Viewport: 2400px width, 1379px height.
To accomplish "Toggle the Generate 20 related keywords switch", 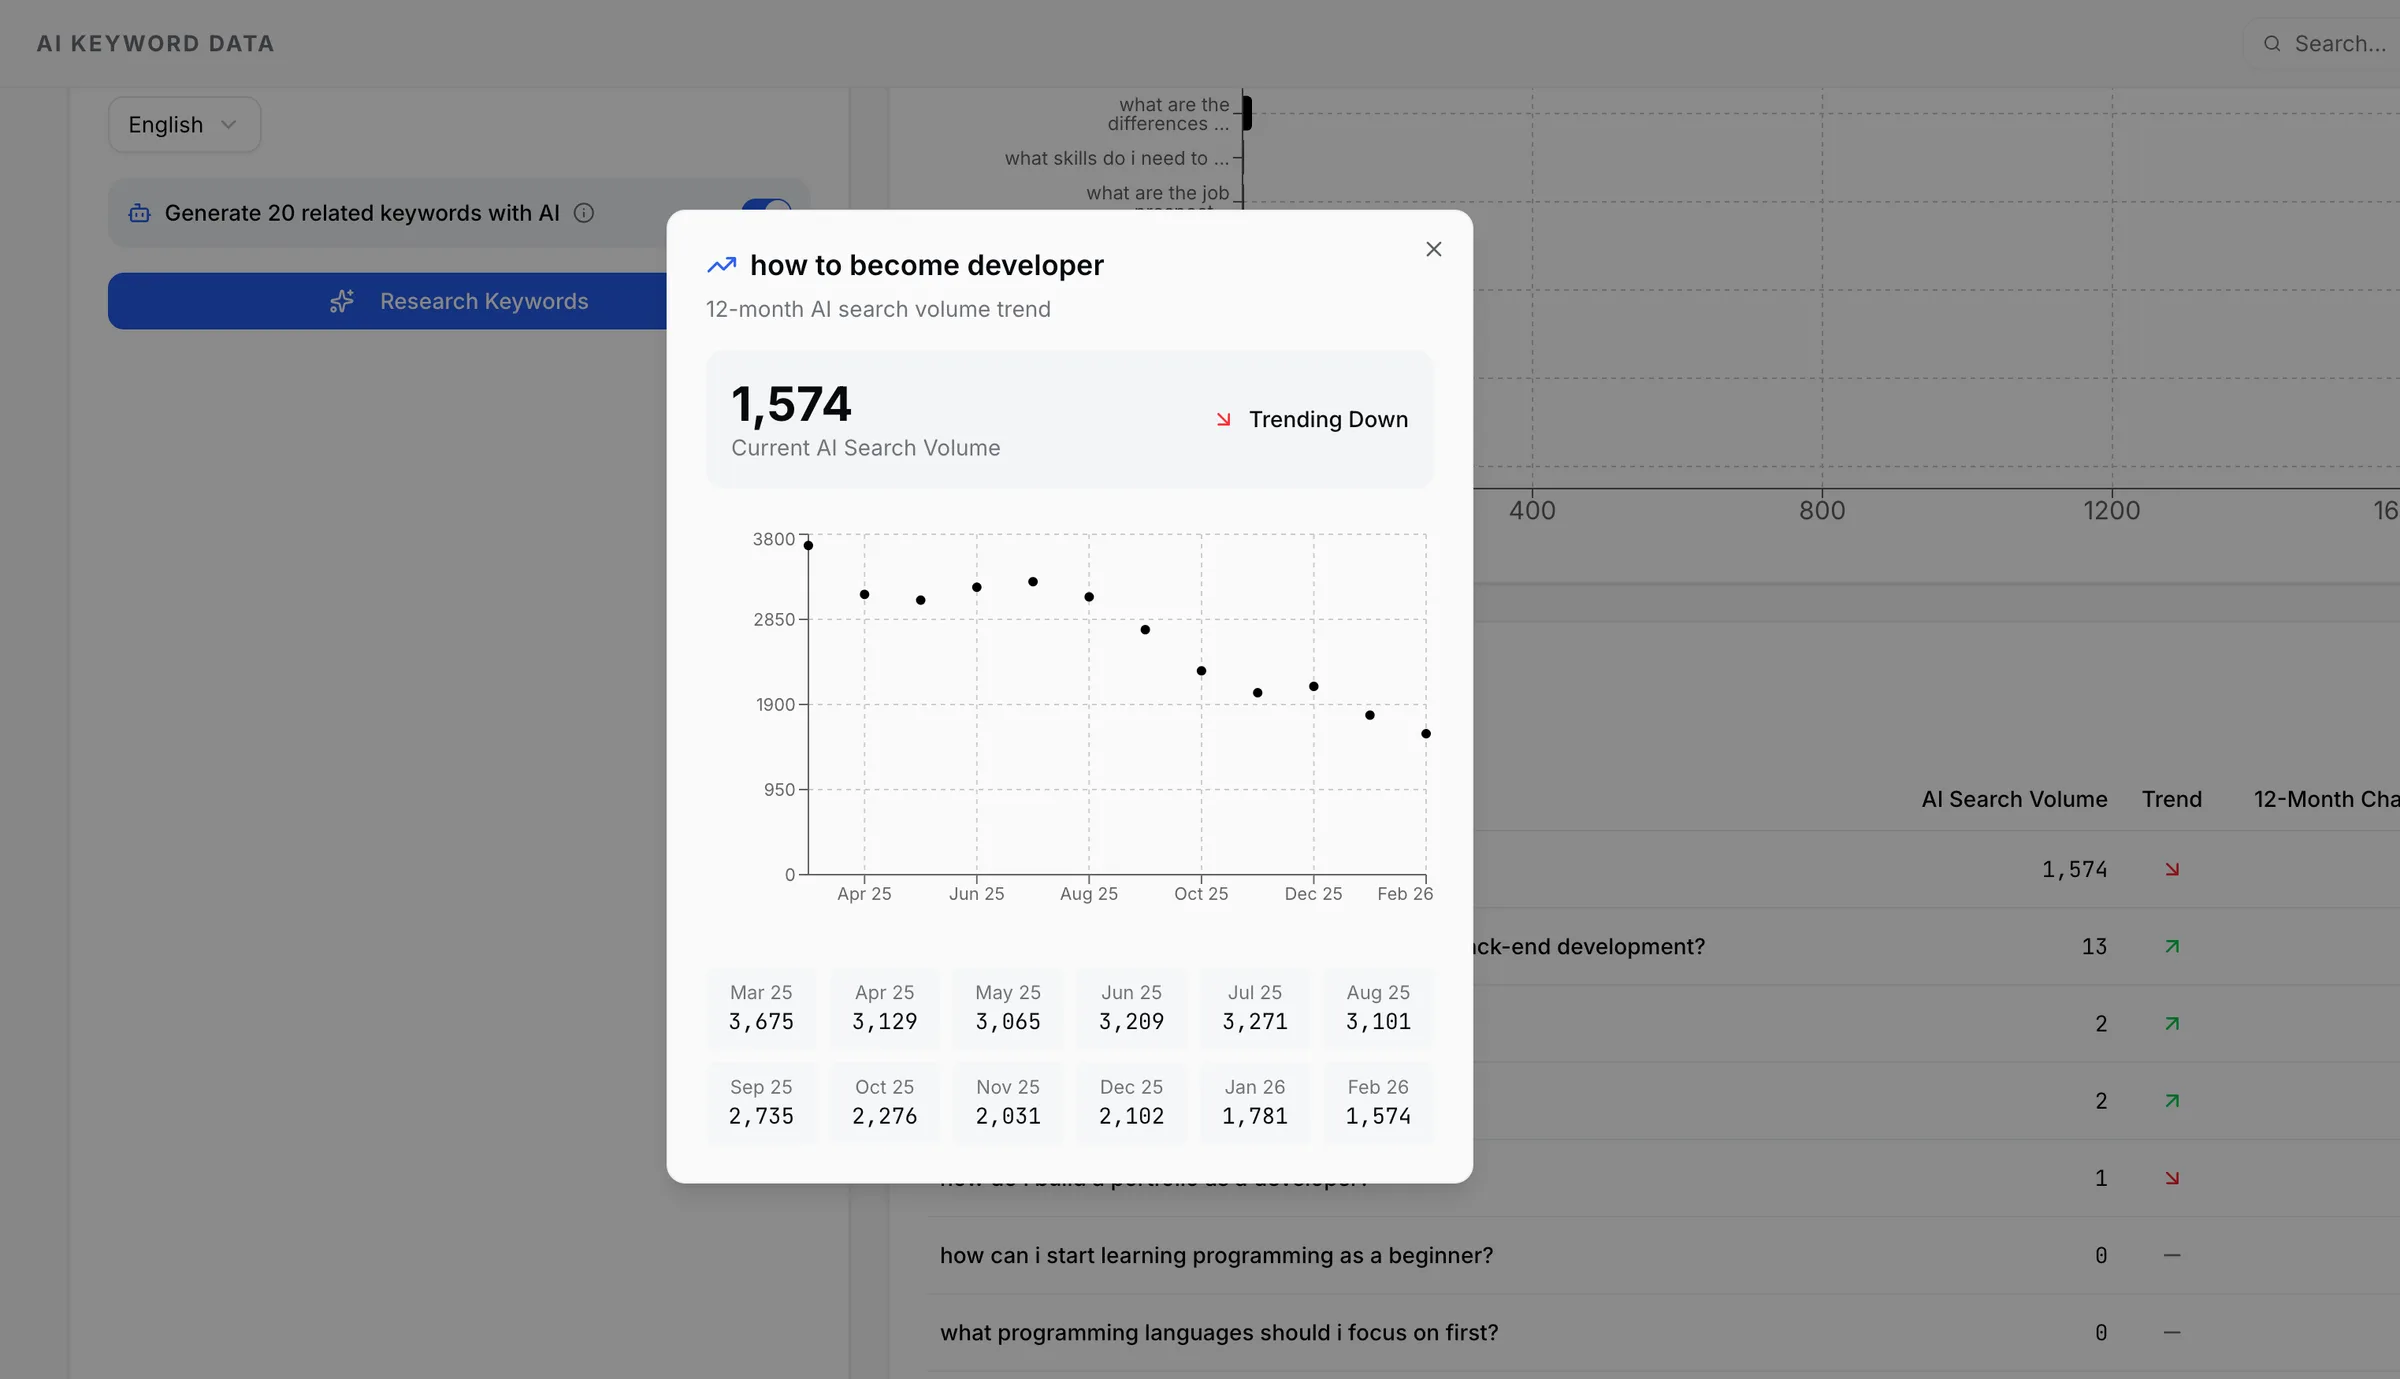I will point(767,205).
